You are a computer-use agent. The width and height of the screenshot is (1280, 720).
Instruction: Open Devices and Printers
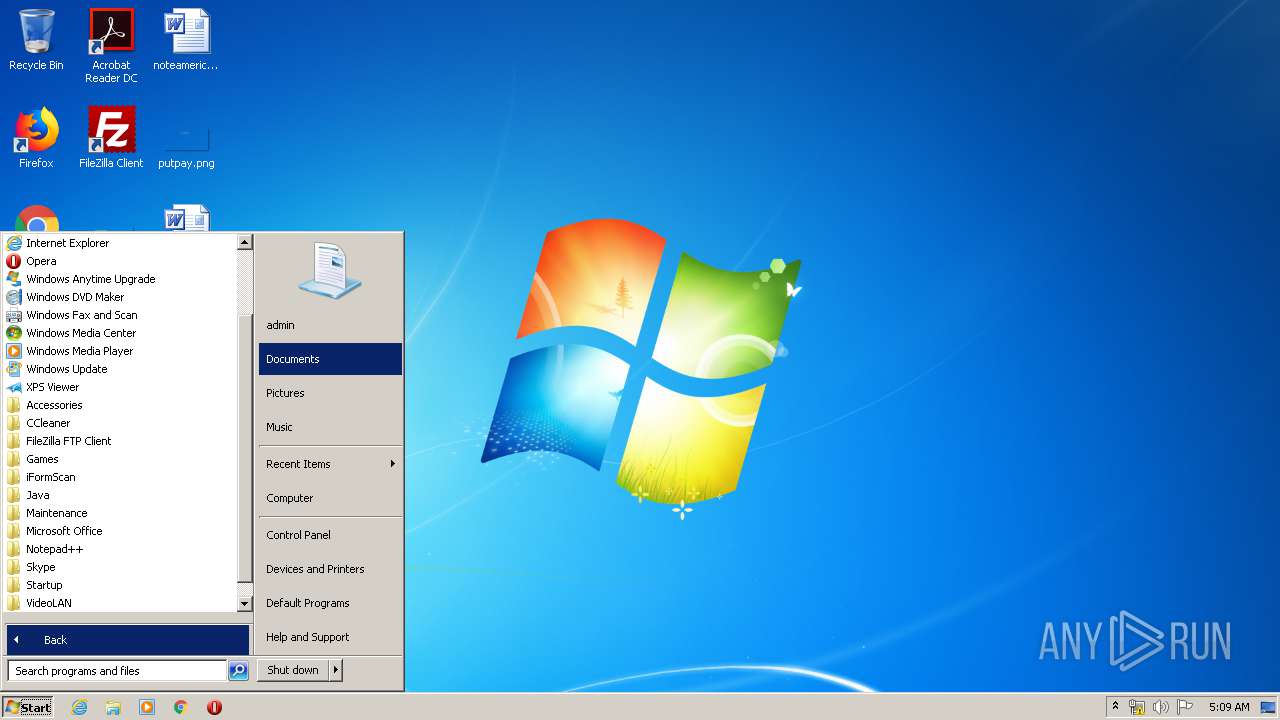(330, 569)
